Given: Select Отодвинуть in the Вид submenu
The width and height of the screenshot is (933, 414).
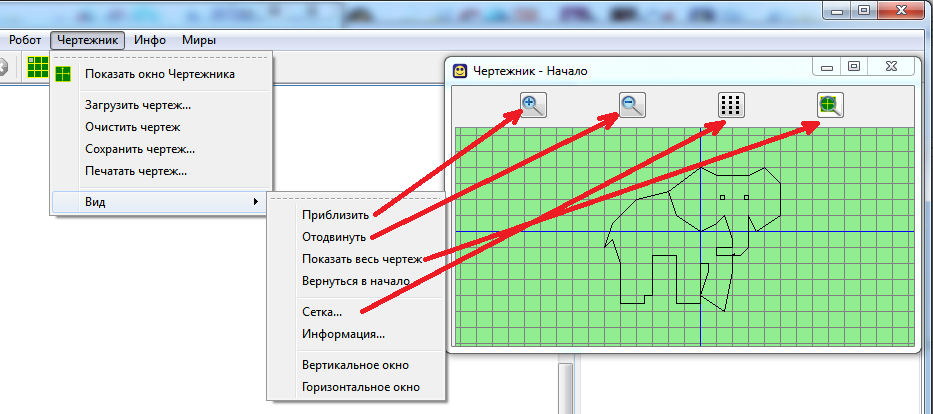Looking at the screenshot, I should pos(355,237).
